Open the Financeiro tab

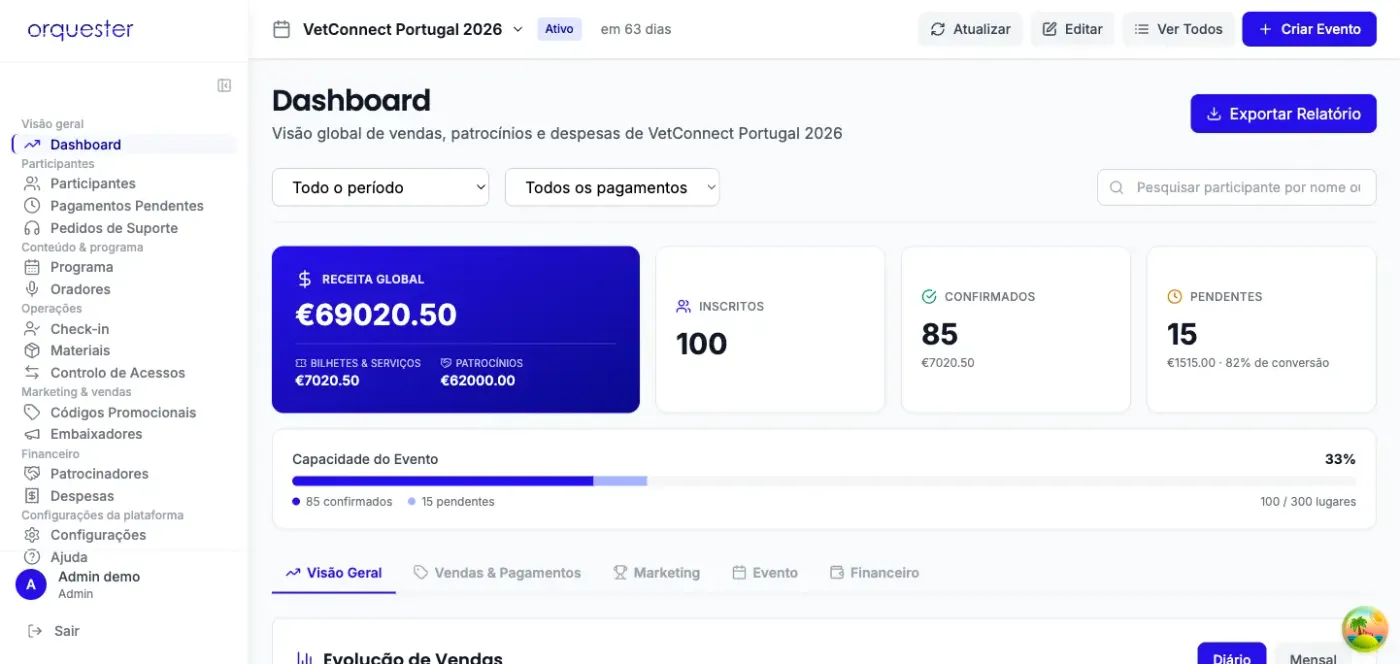874,573
